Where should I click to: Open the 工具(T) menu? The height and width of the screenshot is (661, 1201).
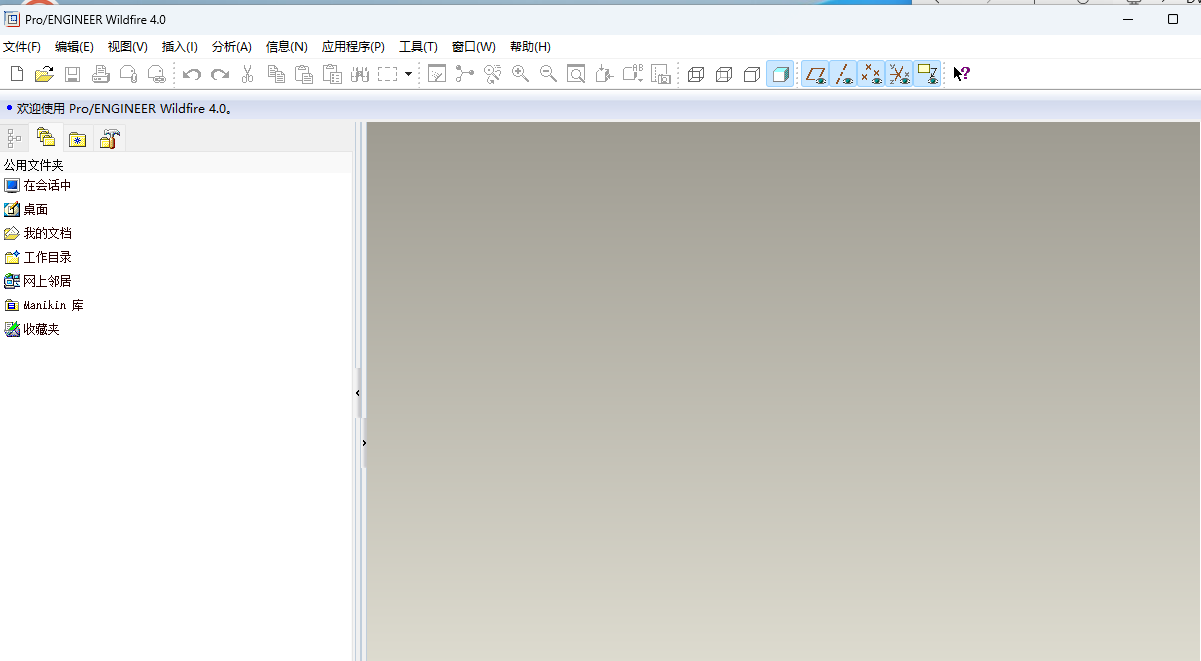[418, 47]
